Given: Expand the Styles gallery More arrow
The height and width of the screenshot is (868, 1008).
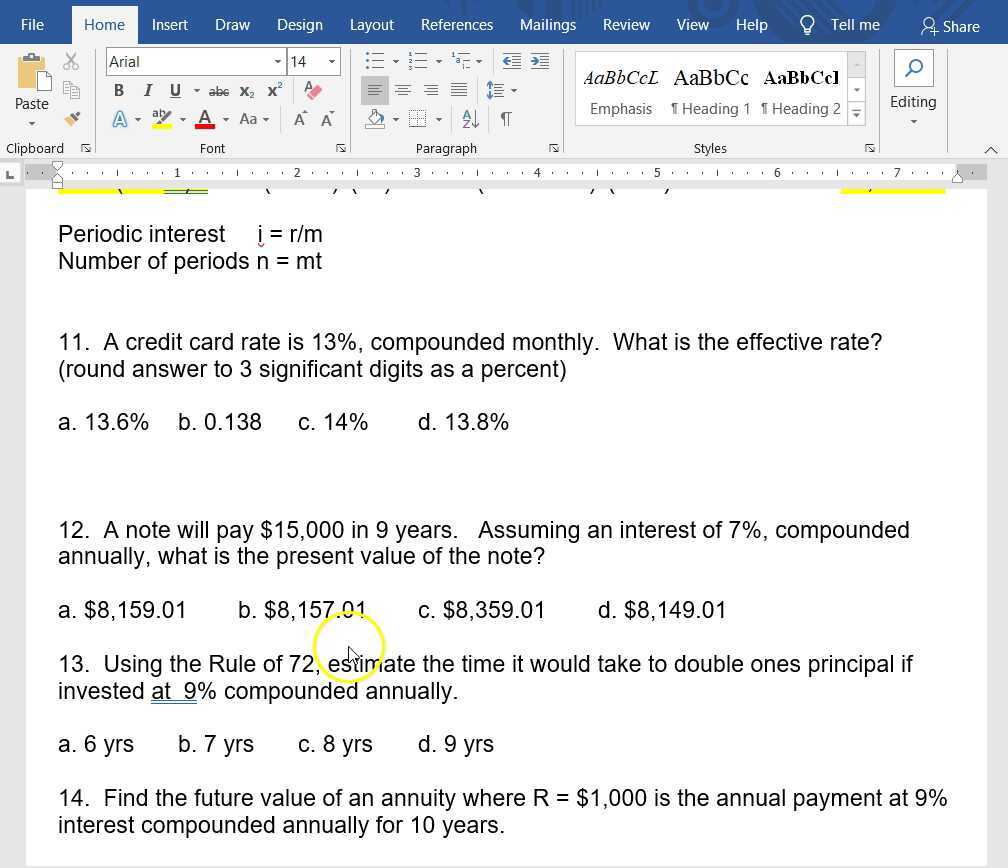Looking at the screenshot, I should (856, 114).
